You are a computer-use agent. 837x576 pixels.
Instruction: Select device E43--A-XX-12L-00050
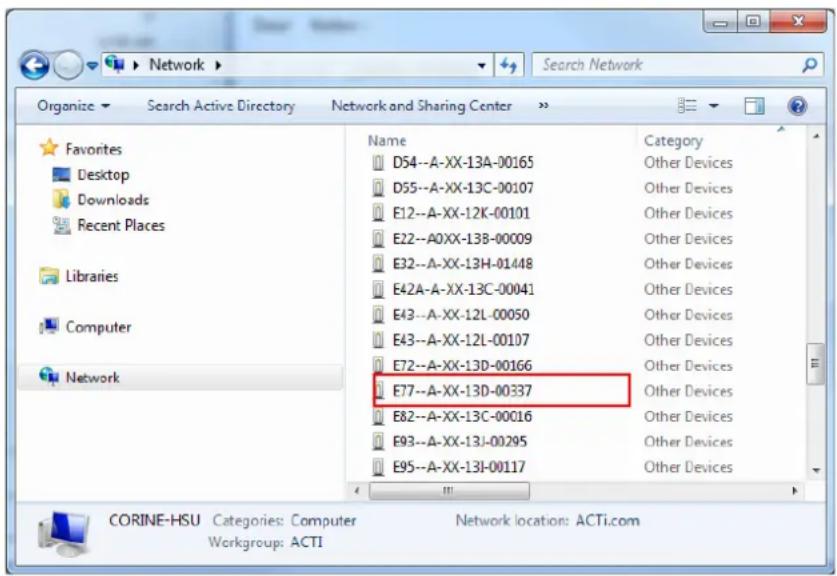point(461,314)
